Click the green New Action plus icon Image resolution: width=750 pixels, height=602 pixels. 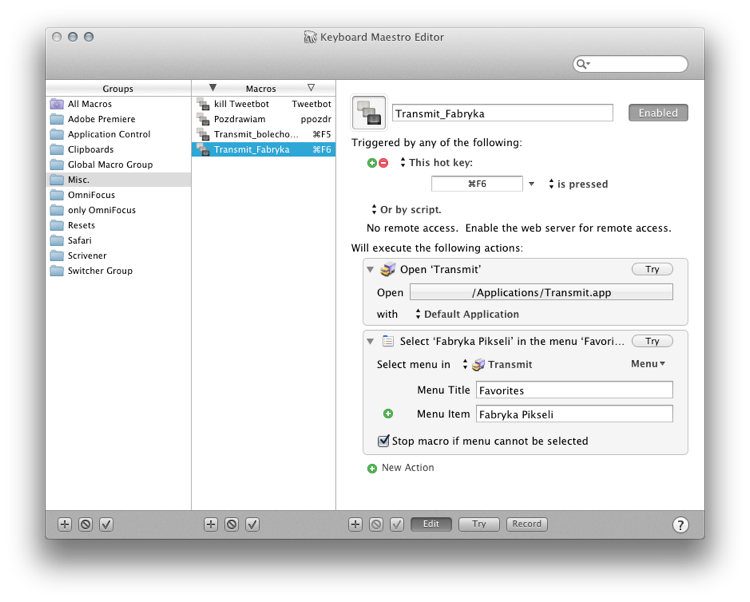[372, 468]
